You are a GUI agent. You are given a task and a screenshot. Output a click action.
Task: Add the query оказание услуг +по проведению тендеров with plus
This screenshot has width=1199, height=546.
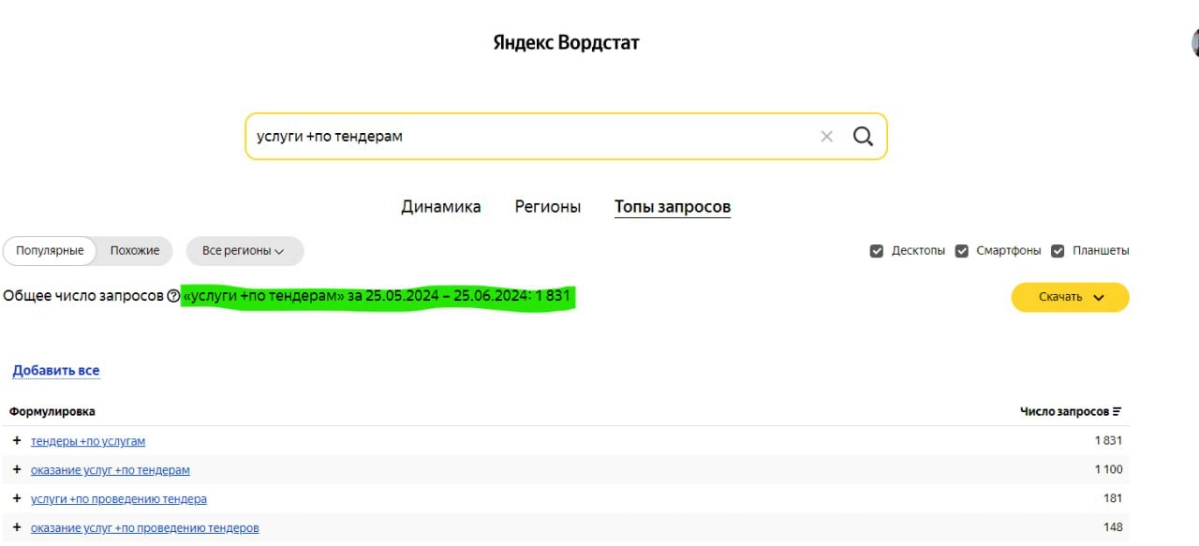[x=17, y=528]
